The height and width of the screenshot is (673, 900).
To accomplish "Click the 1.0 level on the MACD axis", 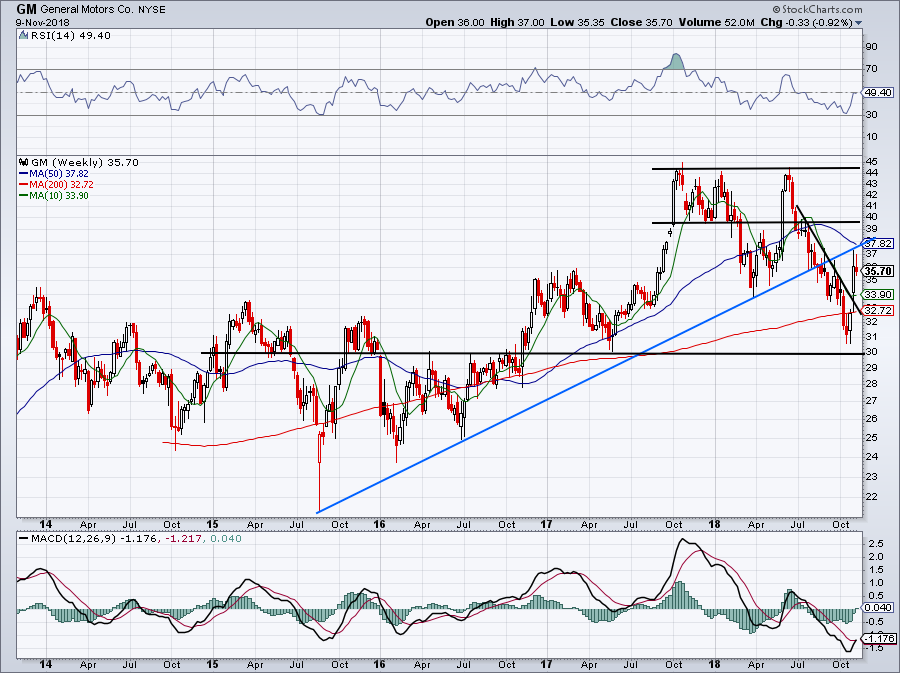I will coord(875,582).
